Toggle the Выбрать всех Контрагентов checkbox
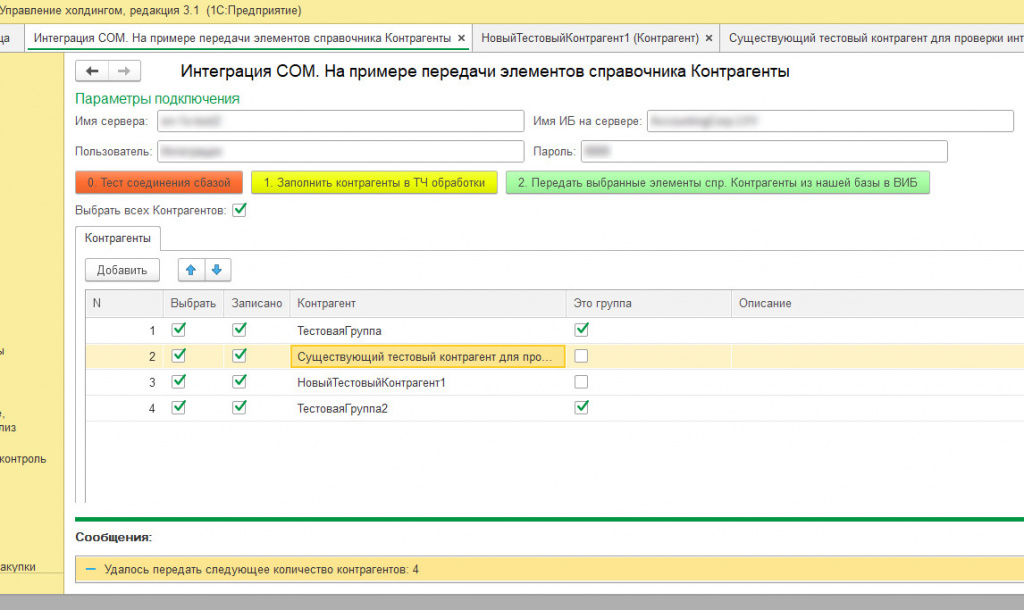This screenshot has width=1024, height=610. click(240, 210)
